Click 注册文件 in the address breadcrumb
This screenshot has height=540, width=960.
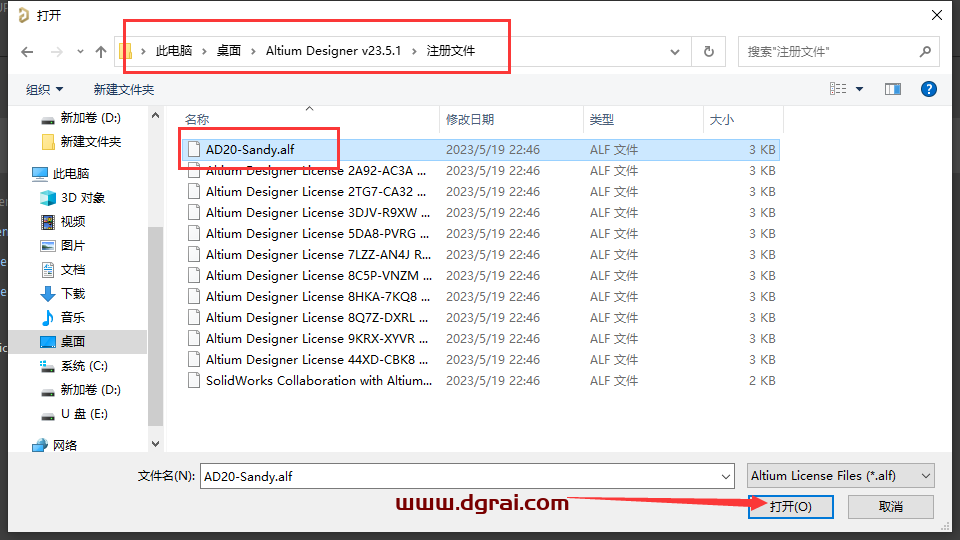pos(451,51)
